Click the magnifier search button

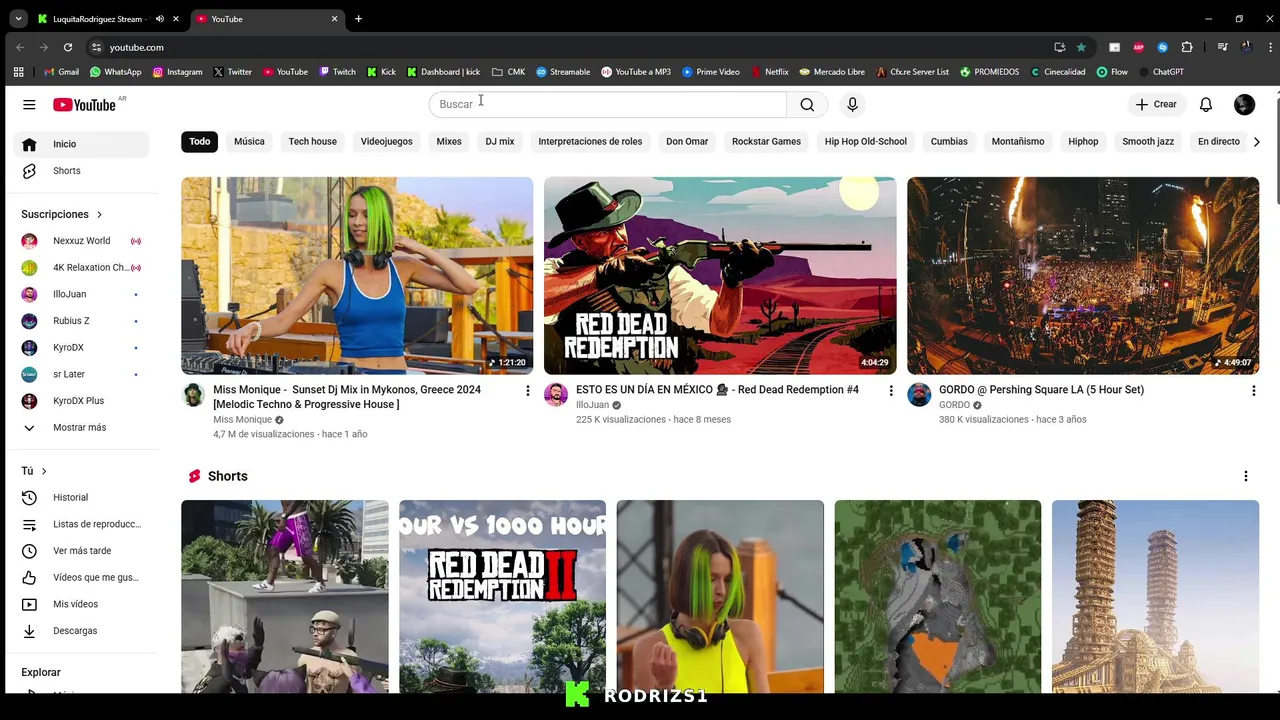tap(807, 104)
